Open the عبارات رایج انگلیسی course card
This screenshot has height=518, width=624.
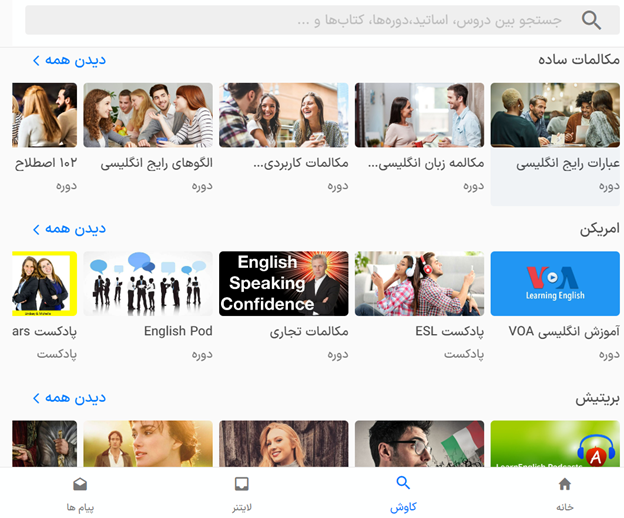(x=555, y=144)
